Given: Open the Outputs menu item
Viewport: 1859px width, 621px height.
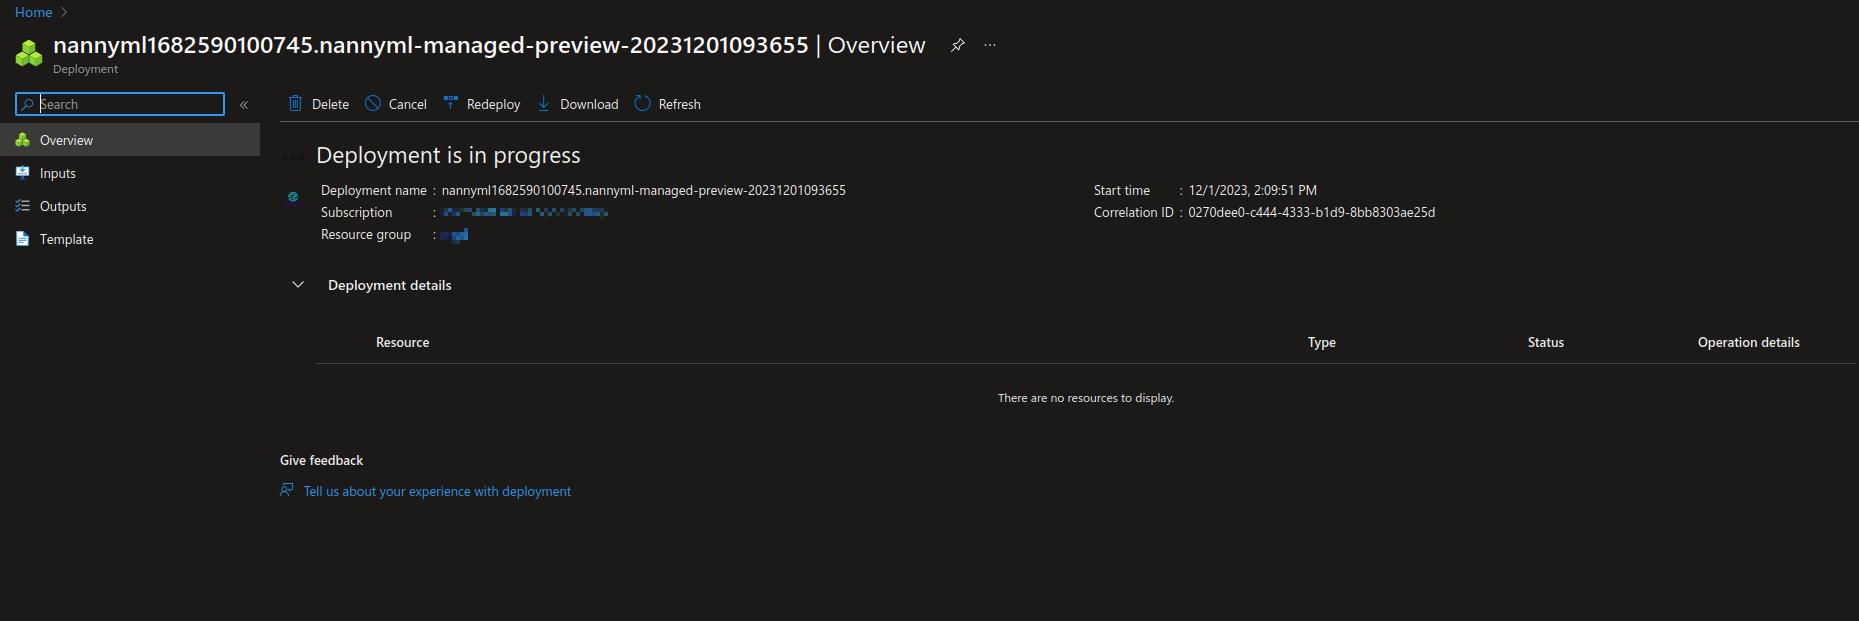Looking at the screenshot, I should point(63,206).
